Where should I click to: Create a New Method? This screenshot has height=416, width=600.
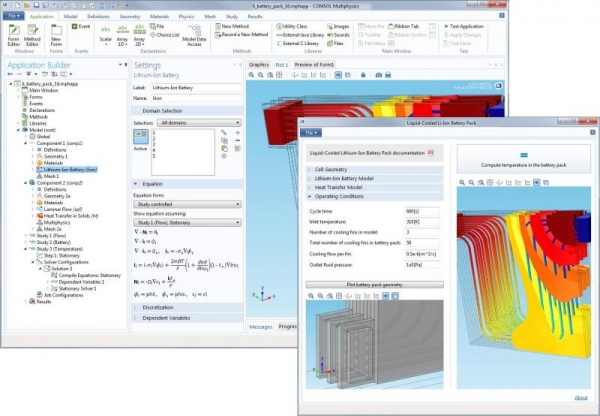pyautogui.click(x=232, y=26)
